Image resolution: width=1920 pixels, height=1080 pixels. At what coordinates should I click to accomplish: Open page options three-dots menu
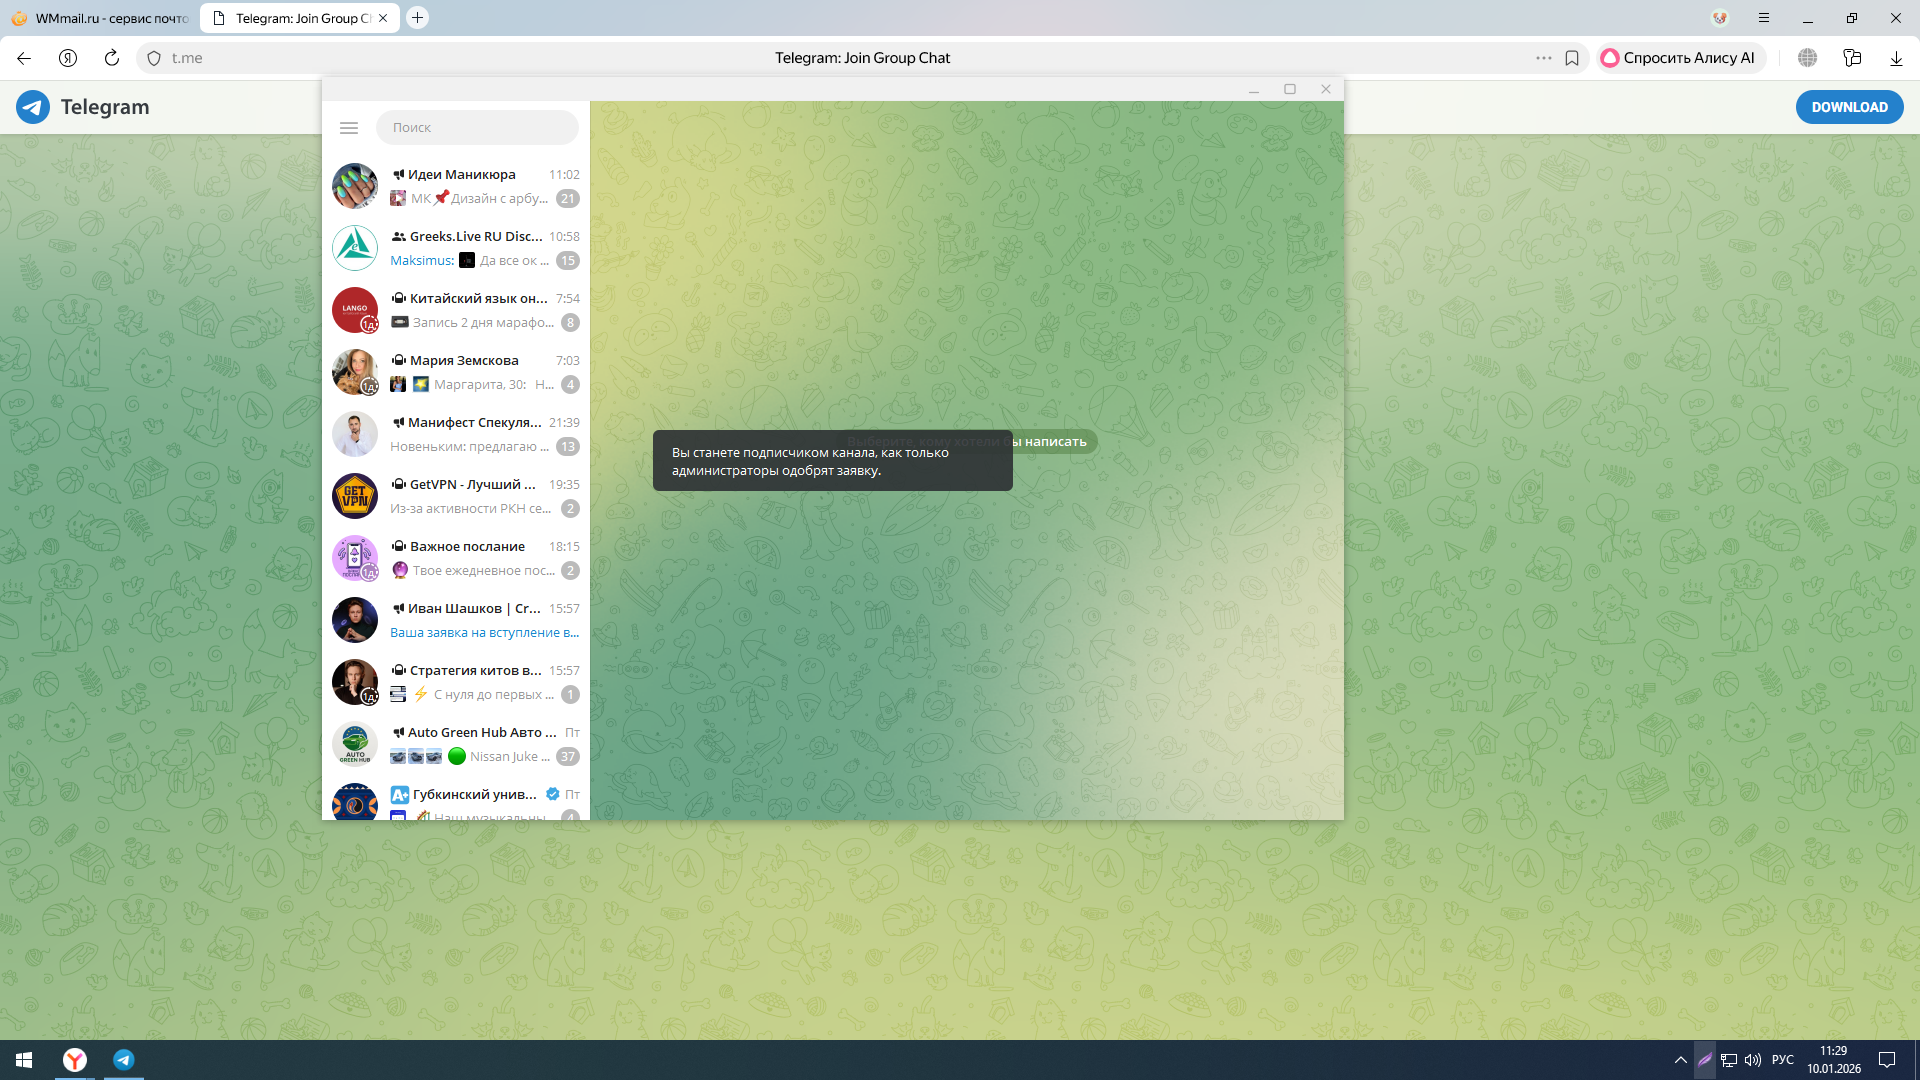[x=1544, y=58]
